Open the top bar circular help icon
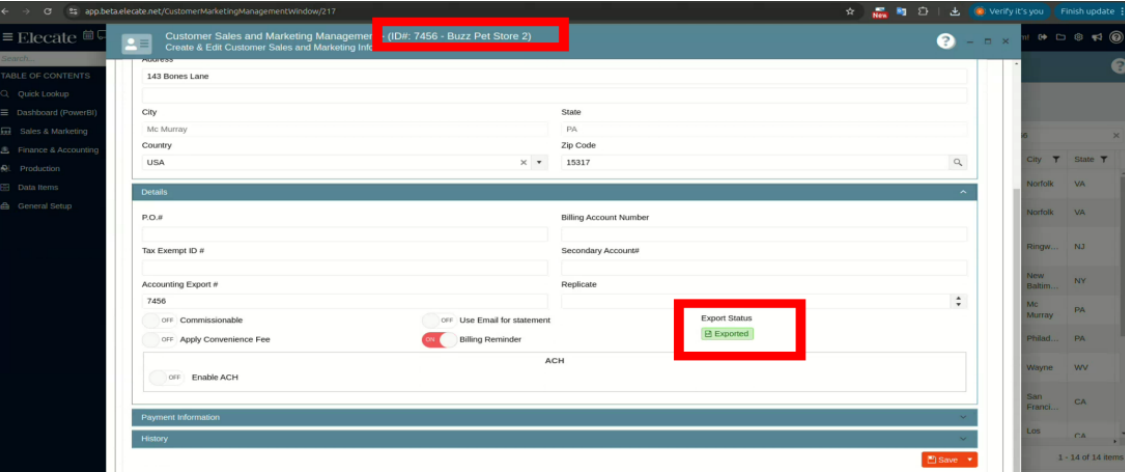1125x473 pixels. [1116, 37]
